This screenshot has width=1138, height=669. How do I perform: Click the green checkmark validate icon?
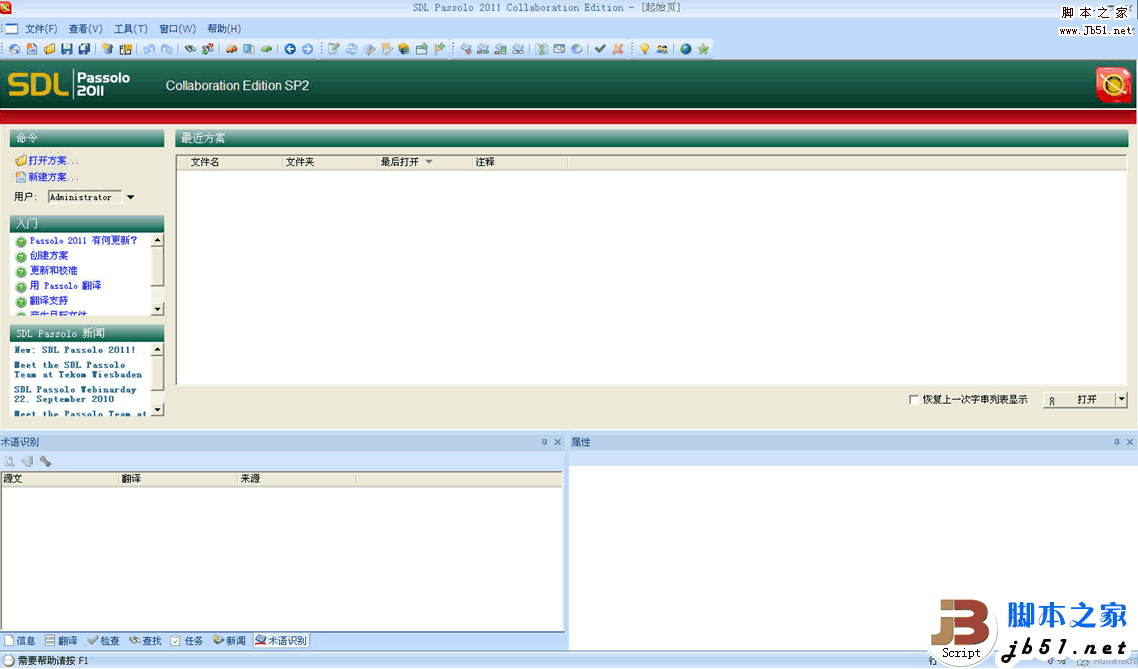(x=600, y=49)
